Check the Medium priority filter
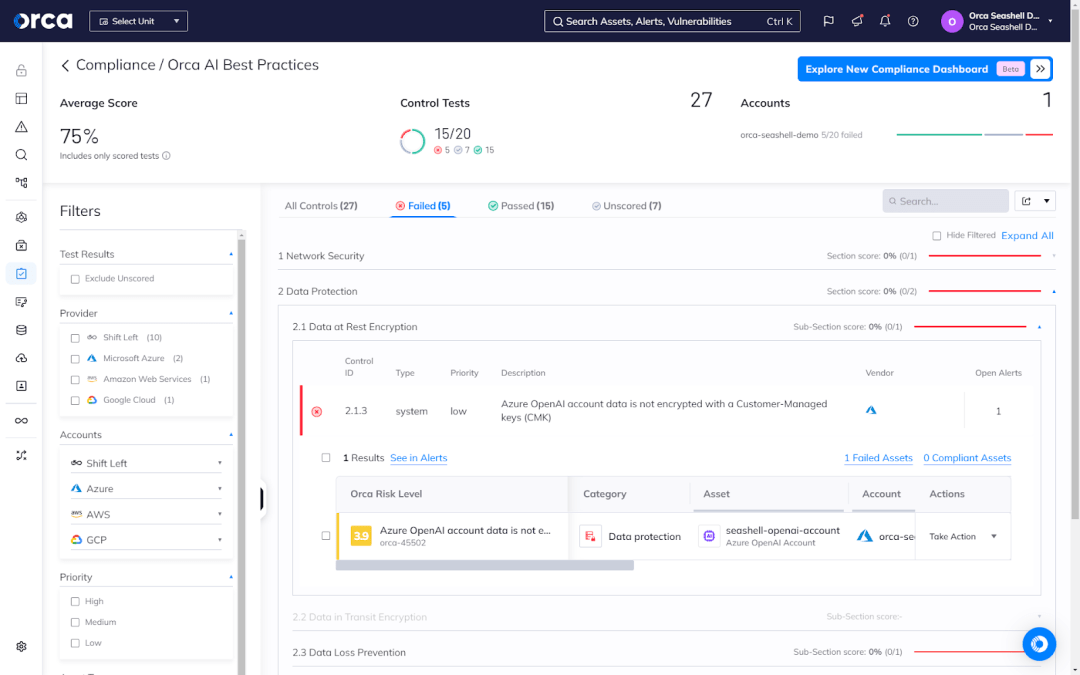The image size is (1080, 675). tap(75, 623)
